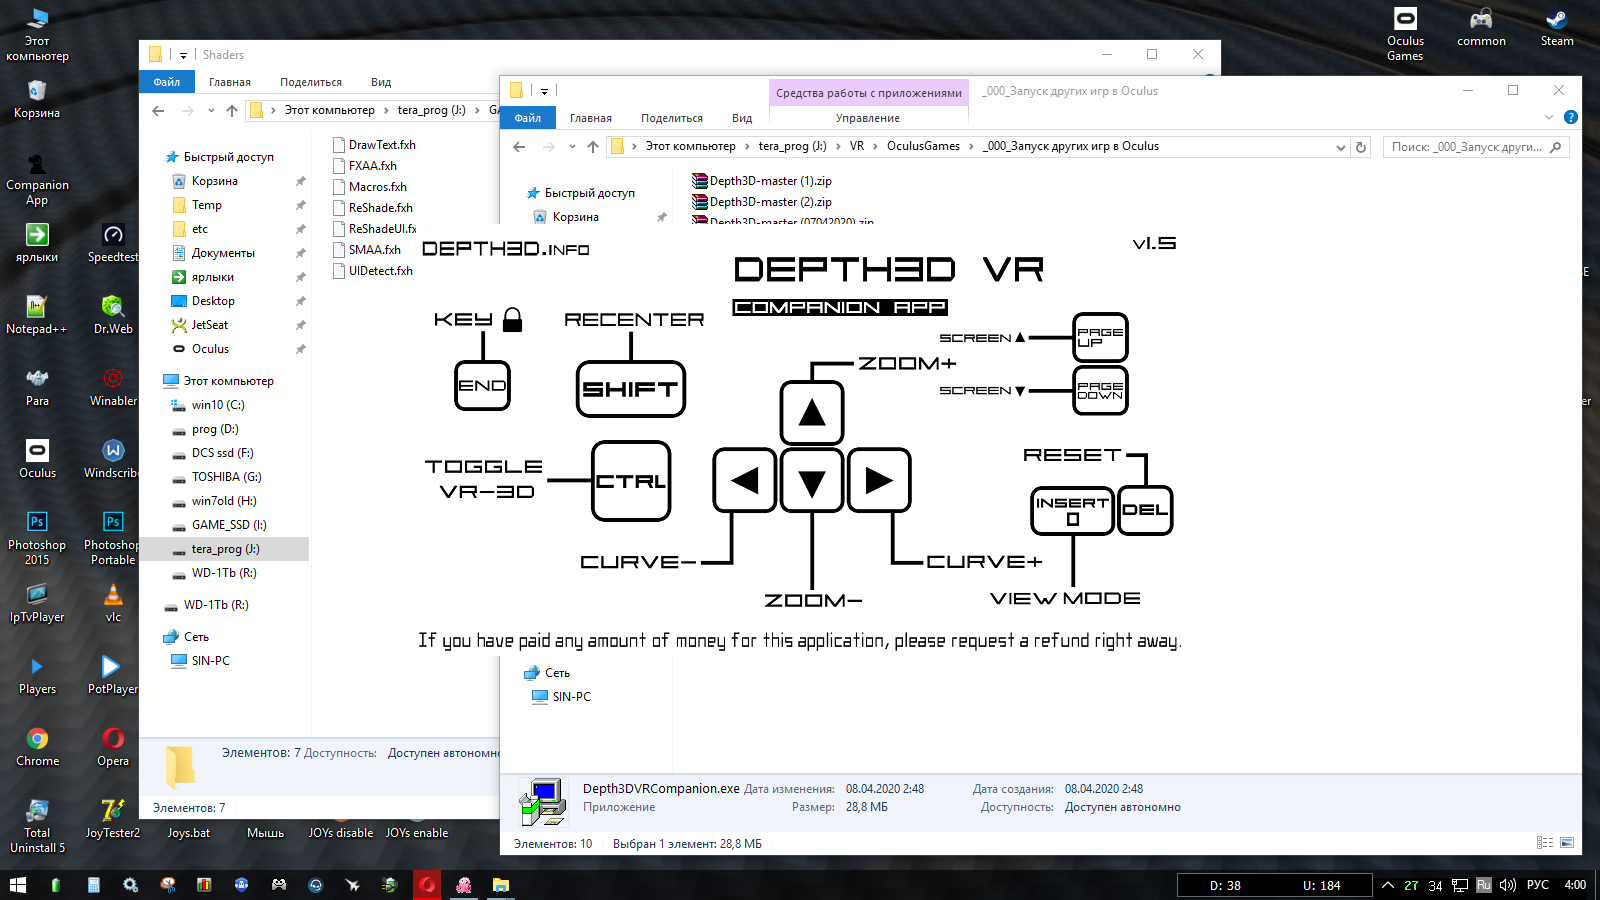This screenshot has height=900, width=1600.
Task: Open the Steam desktop icon
Action: (x=1557, y=27)
